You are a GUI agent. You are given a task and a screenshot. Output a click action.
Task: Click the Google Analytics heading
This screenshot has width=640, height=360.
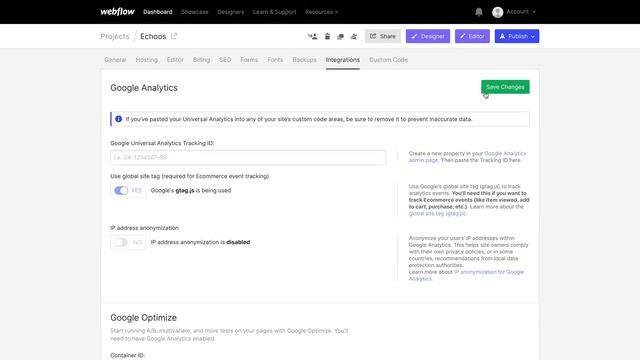144,88
